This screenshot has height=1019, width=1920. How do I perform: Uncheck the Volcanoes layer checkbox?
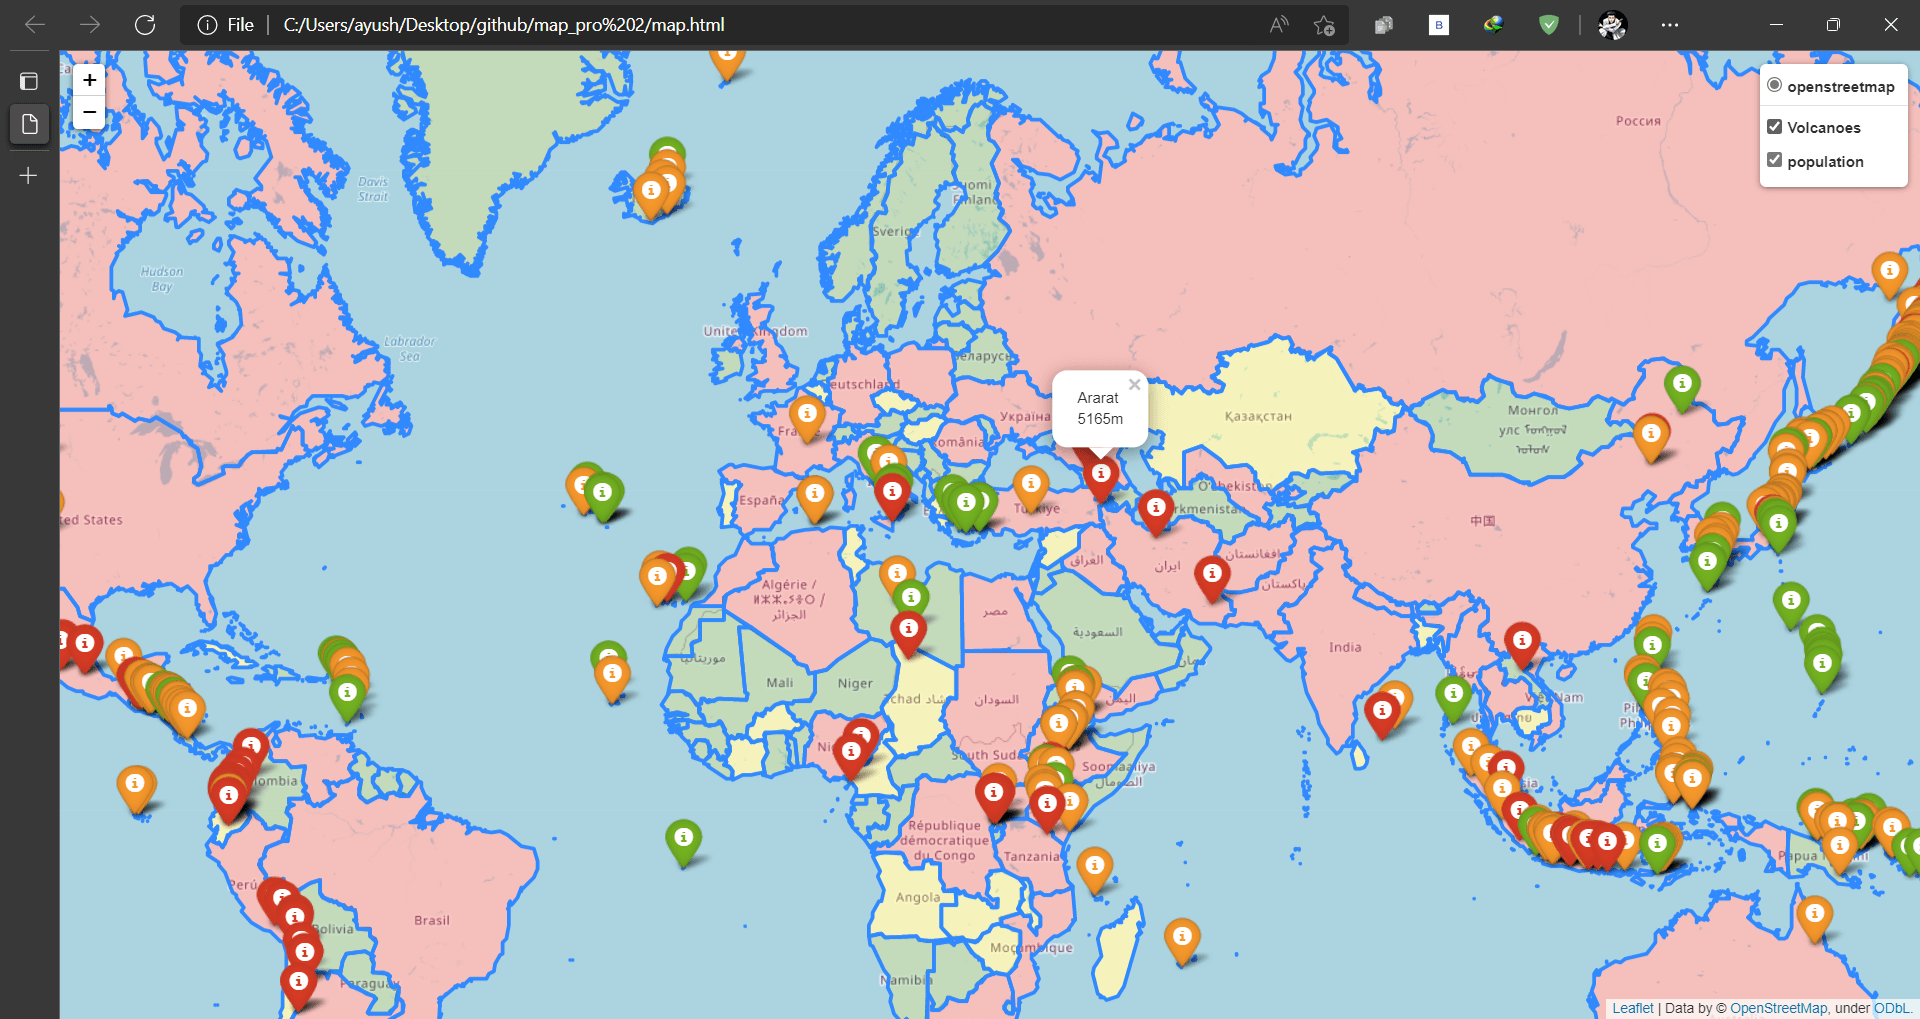pyautogui.click(x=1775, y=127)
